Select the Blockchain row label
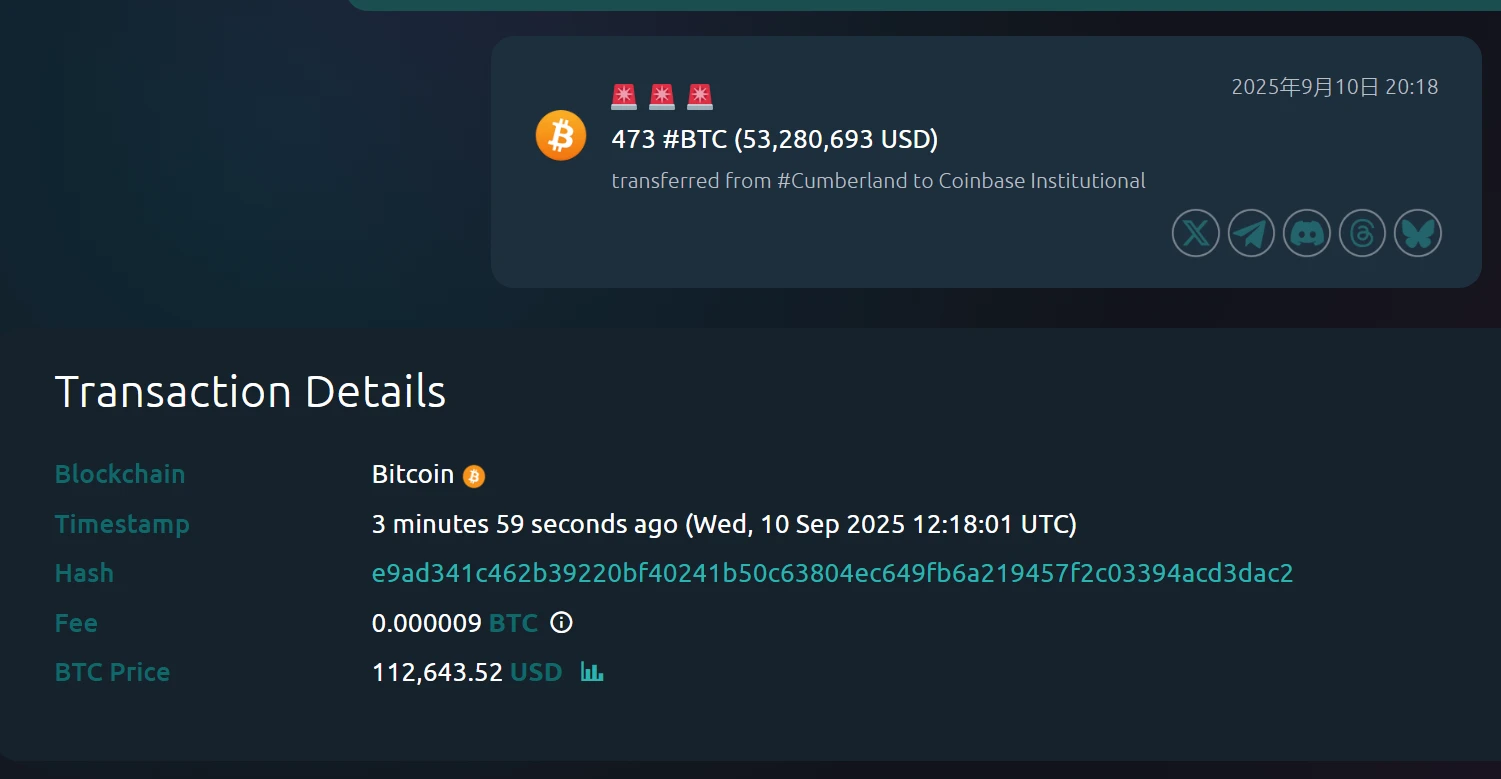Image resolution: width=1501 pixels, height=779 pixels. (119, 474)
